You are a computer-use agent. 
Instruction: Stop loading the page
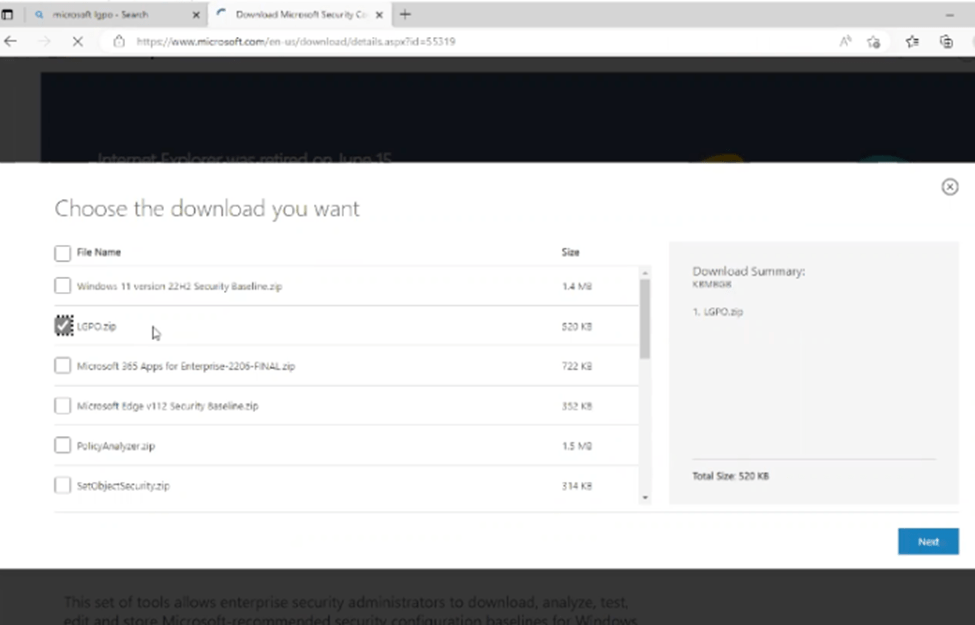click(77, 41)
